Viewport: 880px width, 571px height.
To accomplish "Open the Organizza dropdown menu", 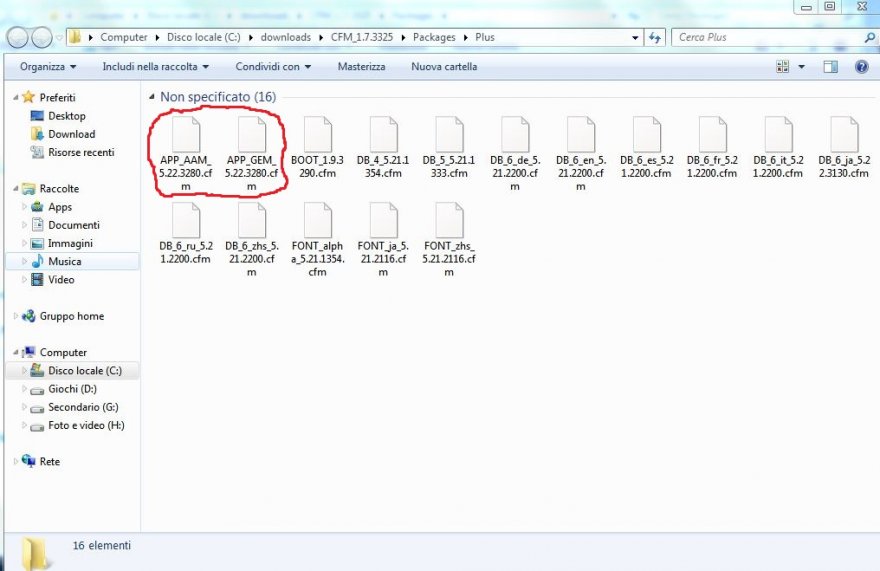I will pos(48,67).
